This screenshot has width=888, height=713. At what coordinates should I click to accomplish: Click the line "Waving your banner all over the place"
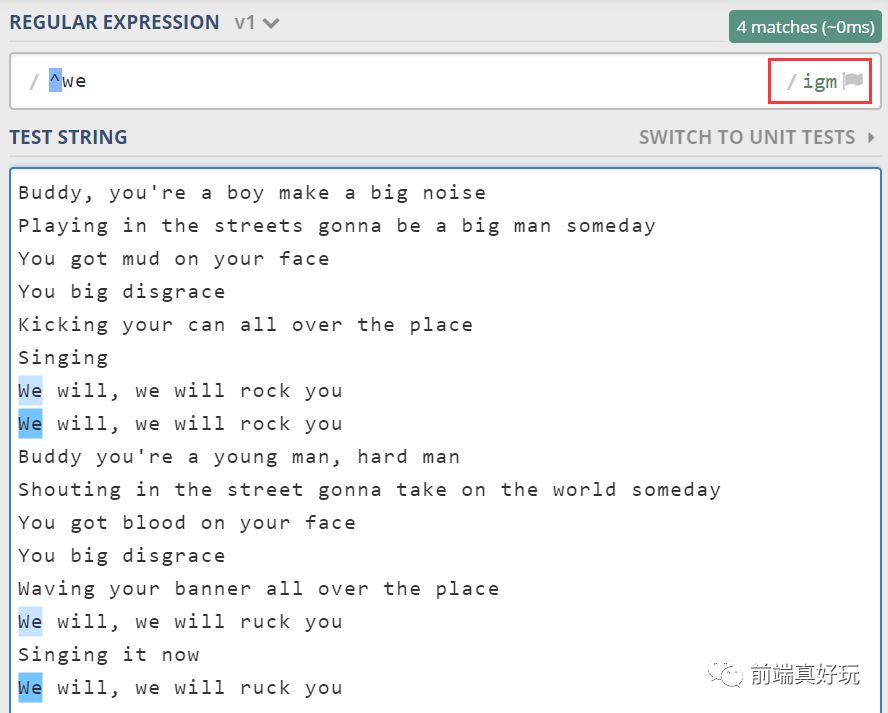coord(258,589)
